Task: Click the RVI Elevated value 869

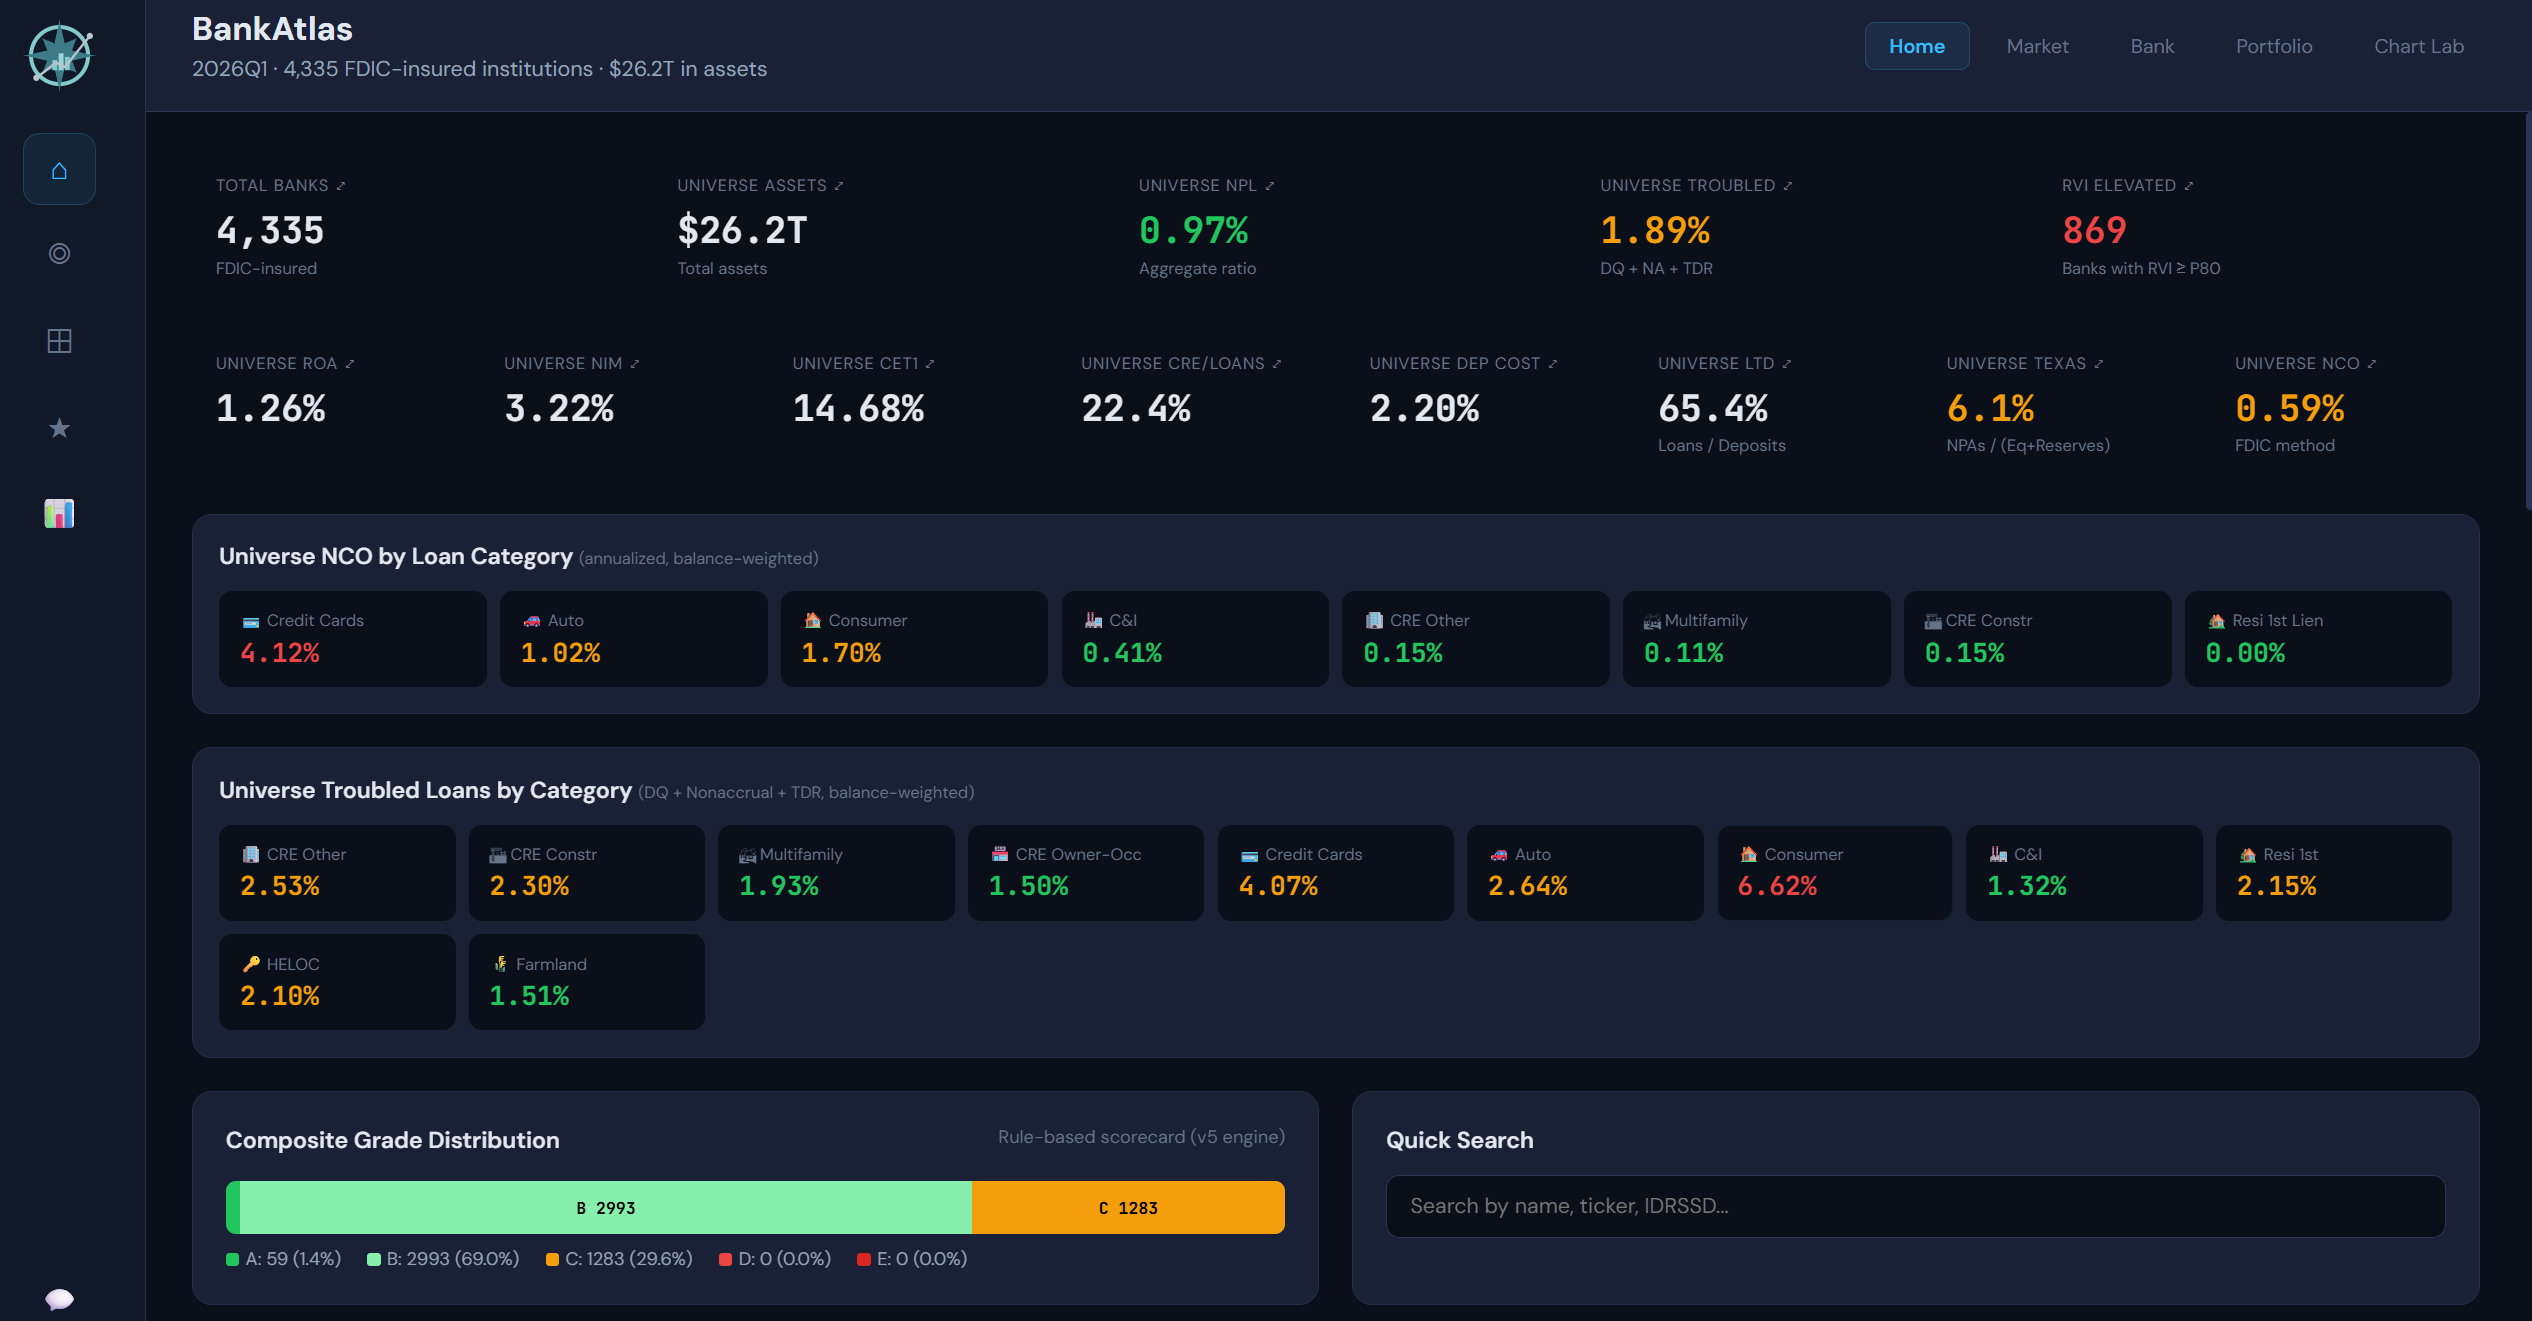Action: tap(2094, 231)
